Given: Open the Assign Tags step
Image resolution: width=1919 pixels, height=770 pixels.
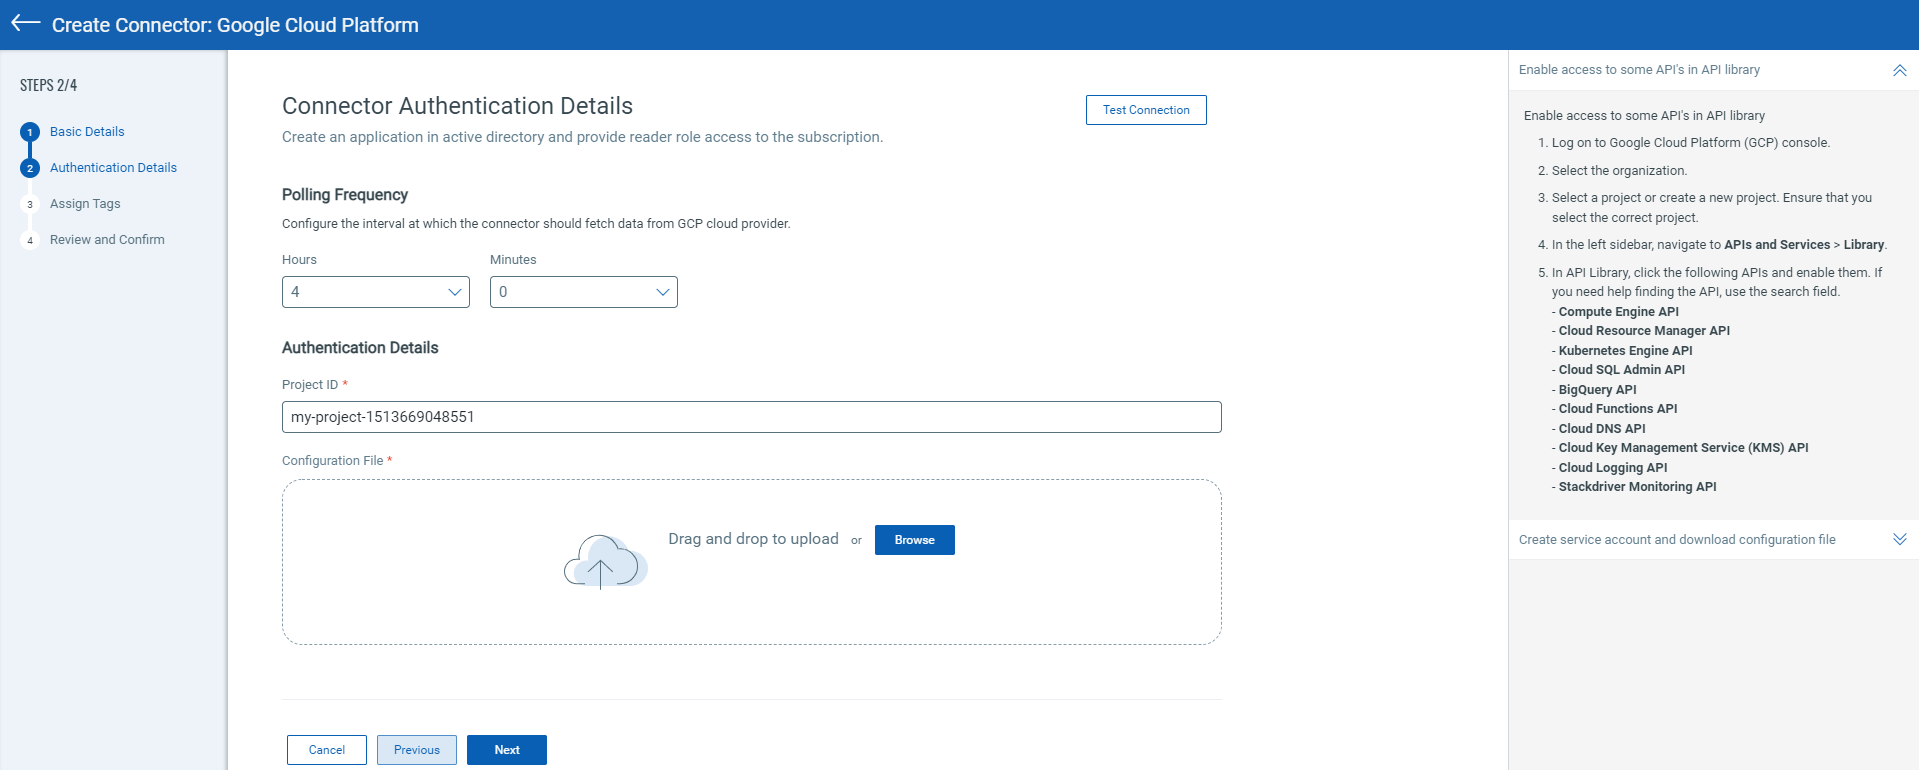Looking at the screenshot, I should (85, 204).
